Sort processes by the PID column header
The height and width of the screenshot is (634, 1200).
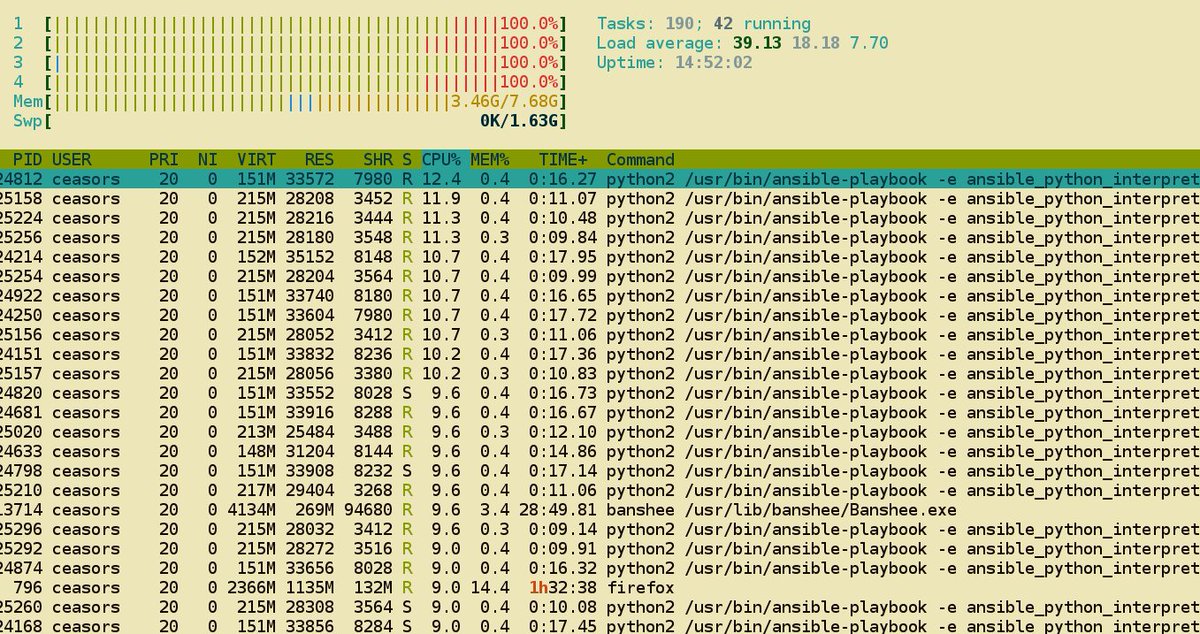pos(28,159)
